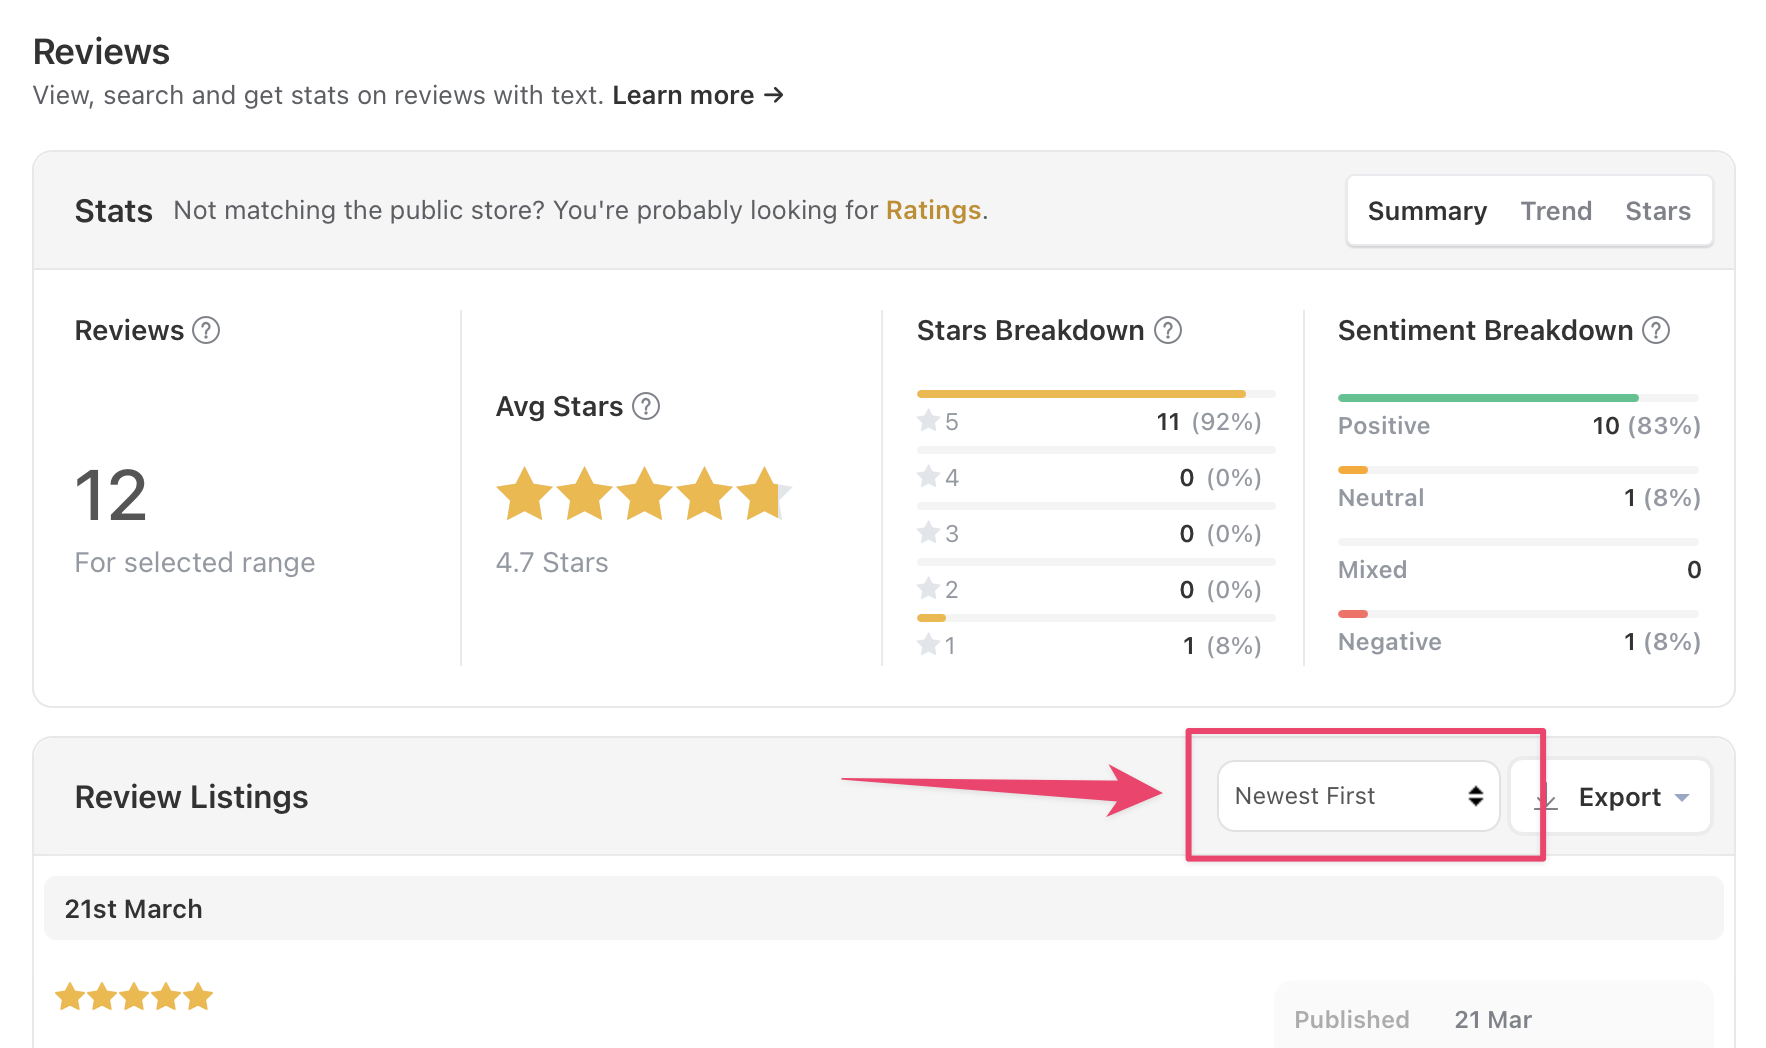Select the Summary tab
Screen dimensions: 1766x1048
tap(1426, 211)
